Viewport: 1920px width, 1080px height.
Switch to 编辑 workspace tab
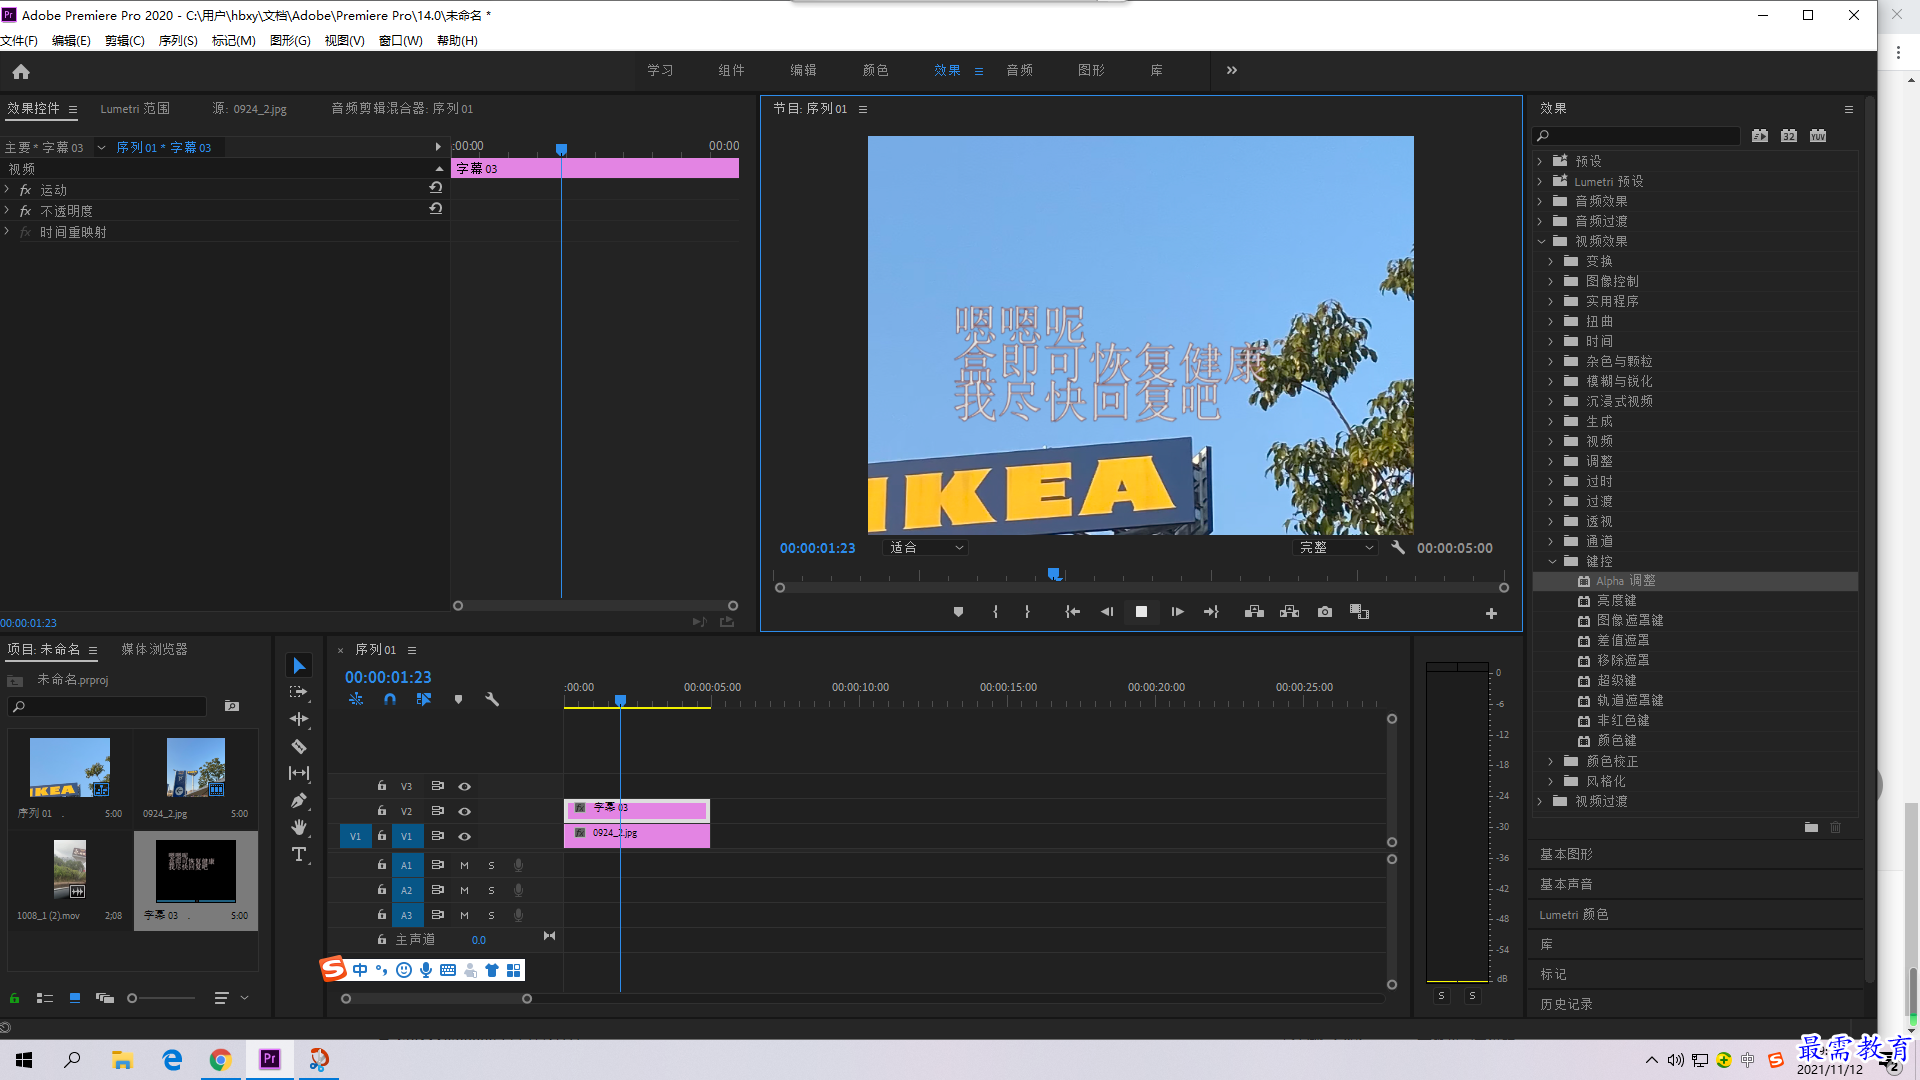(803, 71)
